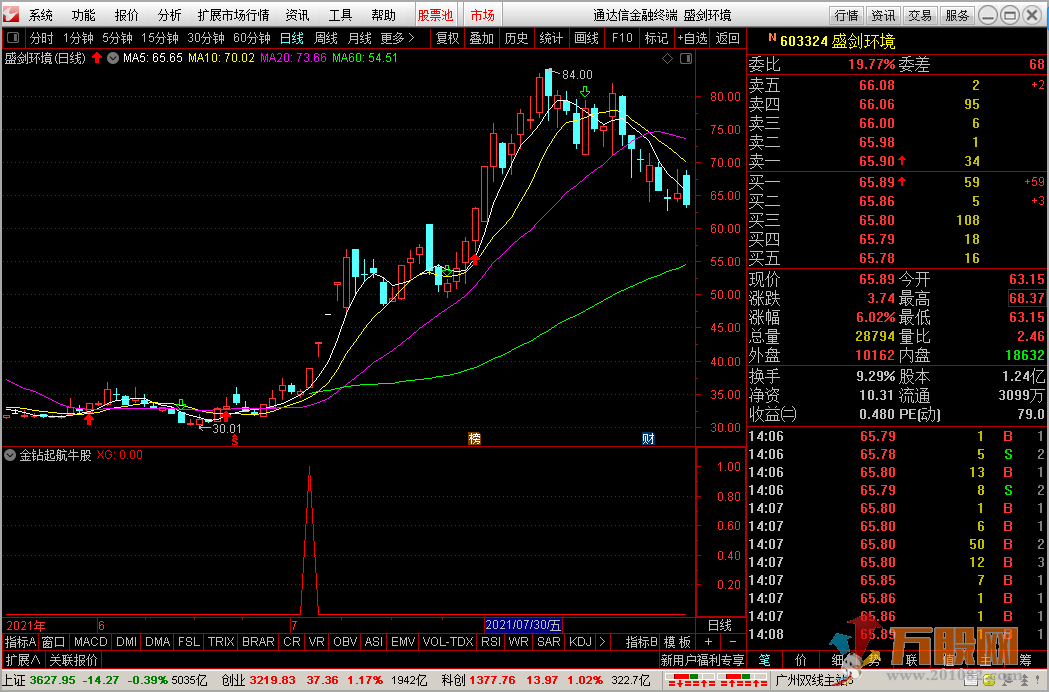Click the 上证 index value in status bar
Image resolution: width=1049 pixels, height=692 pixels.
click(x=52, y=680)
